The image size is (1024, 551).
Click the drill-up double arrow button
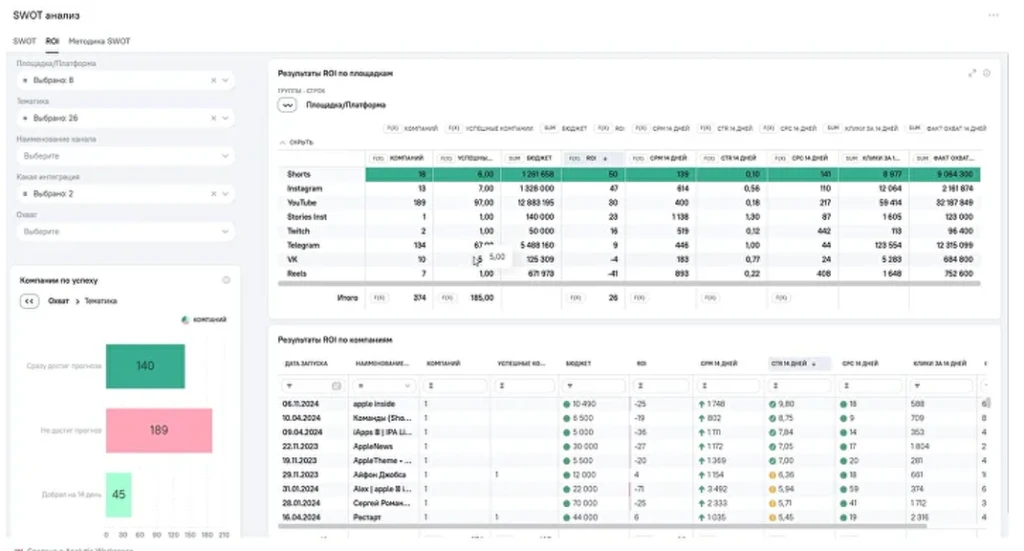[x=30, y=301]
